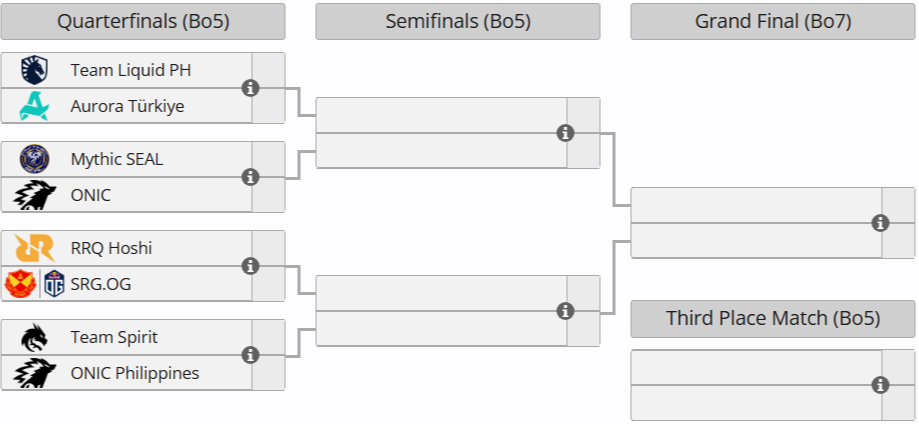Viewport: 919px width, 424px height.
Task: Open info icon for the bottom semifinal match
Action: [x=565, y=311]
